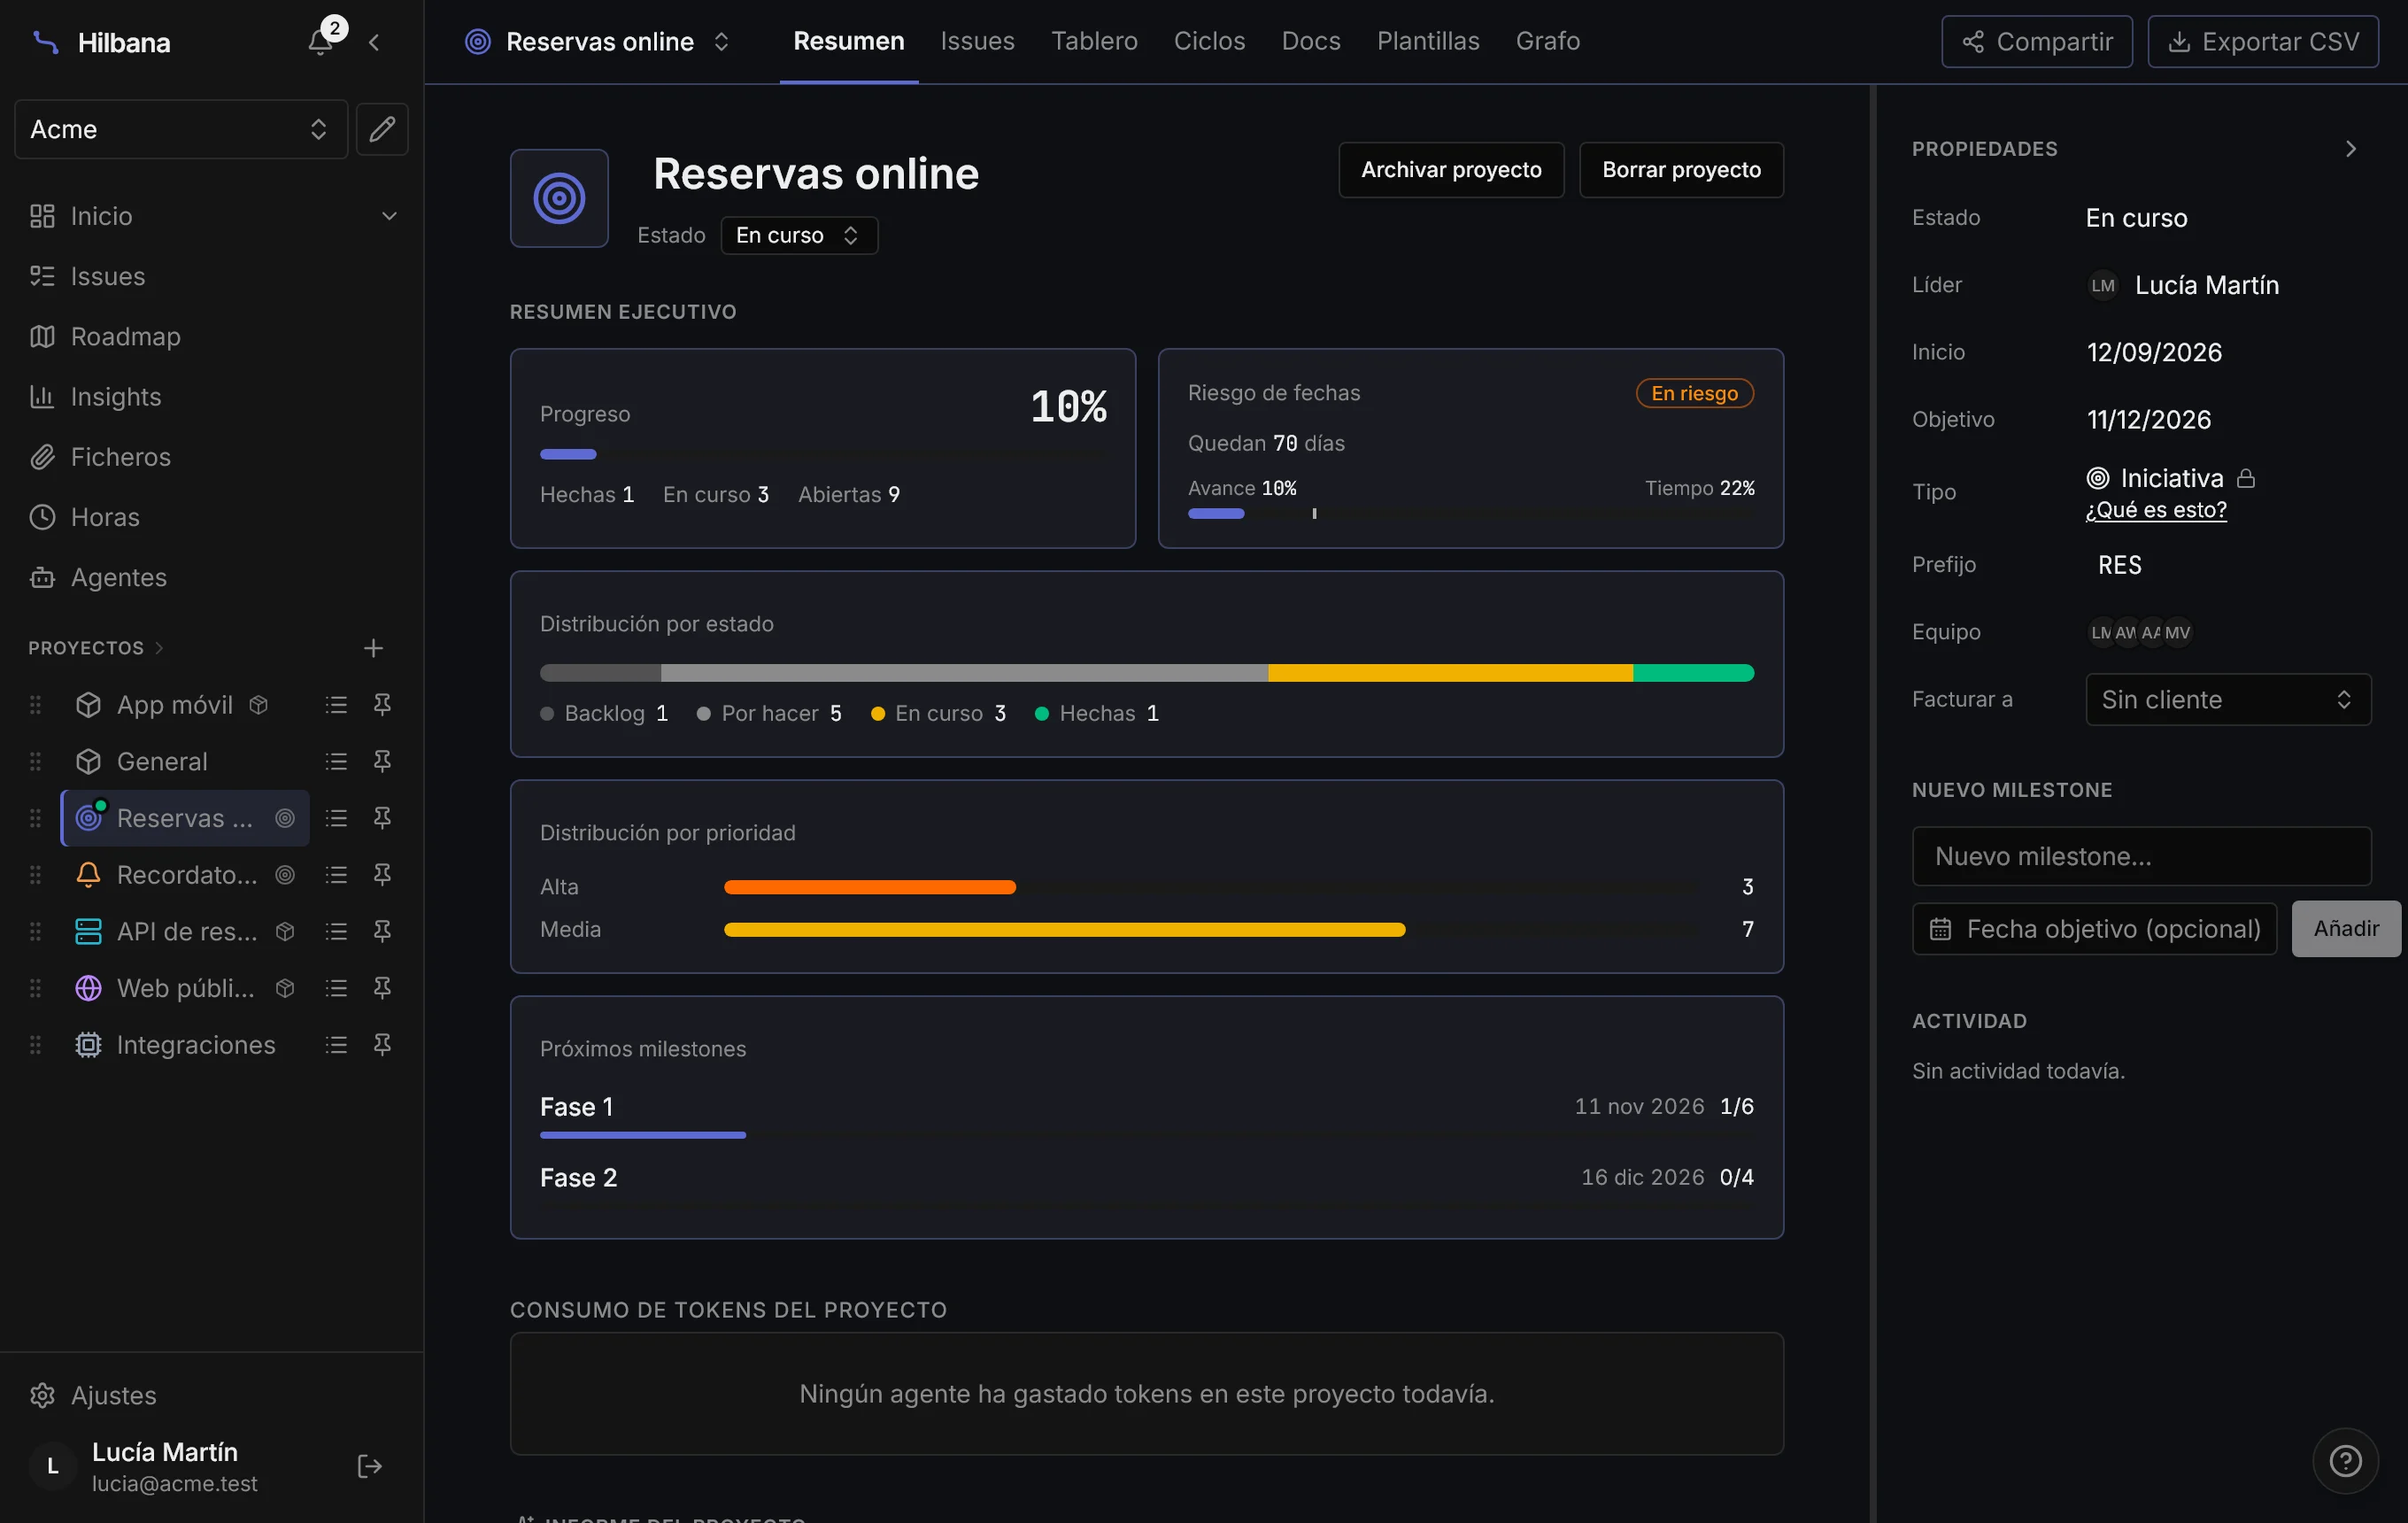The height and width of the screenshot is (1523, 2408).
Task: Click the pencil edit icon beside Acme
Action: [x=382, y=129]
